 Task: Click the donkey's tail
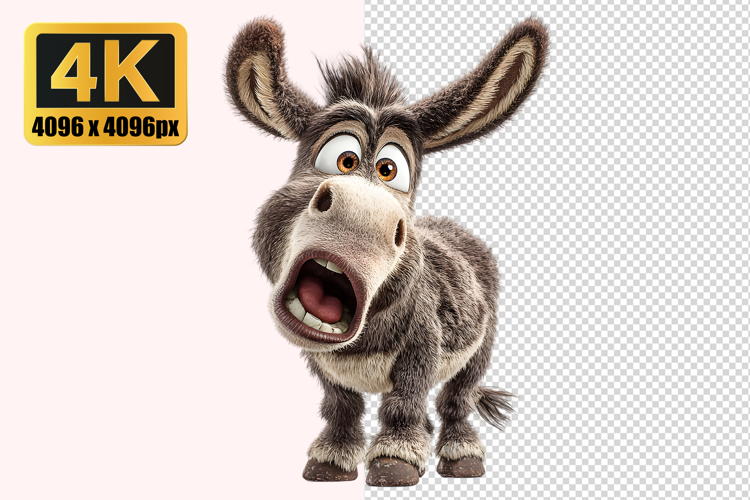click(491, 405)
